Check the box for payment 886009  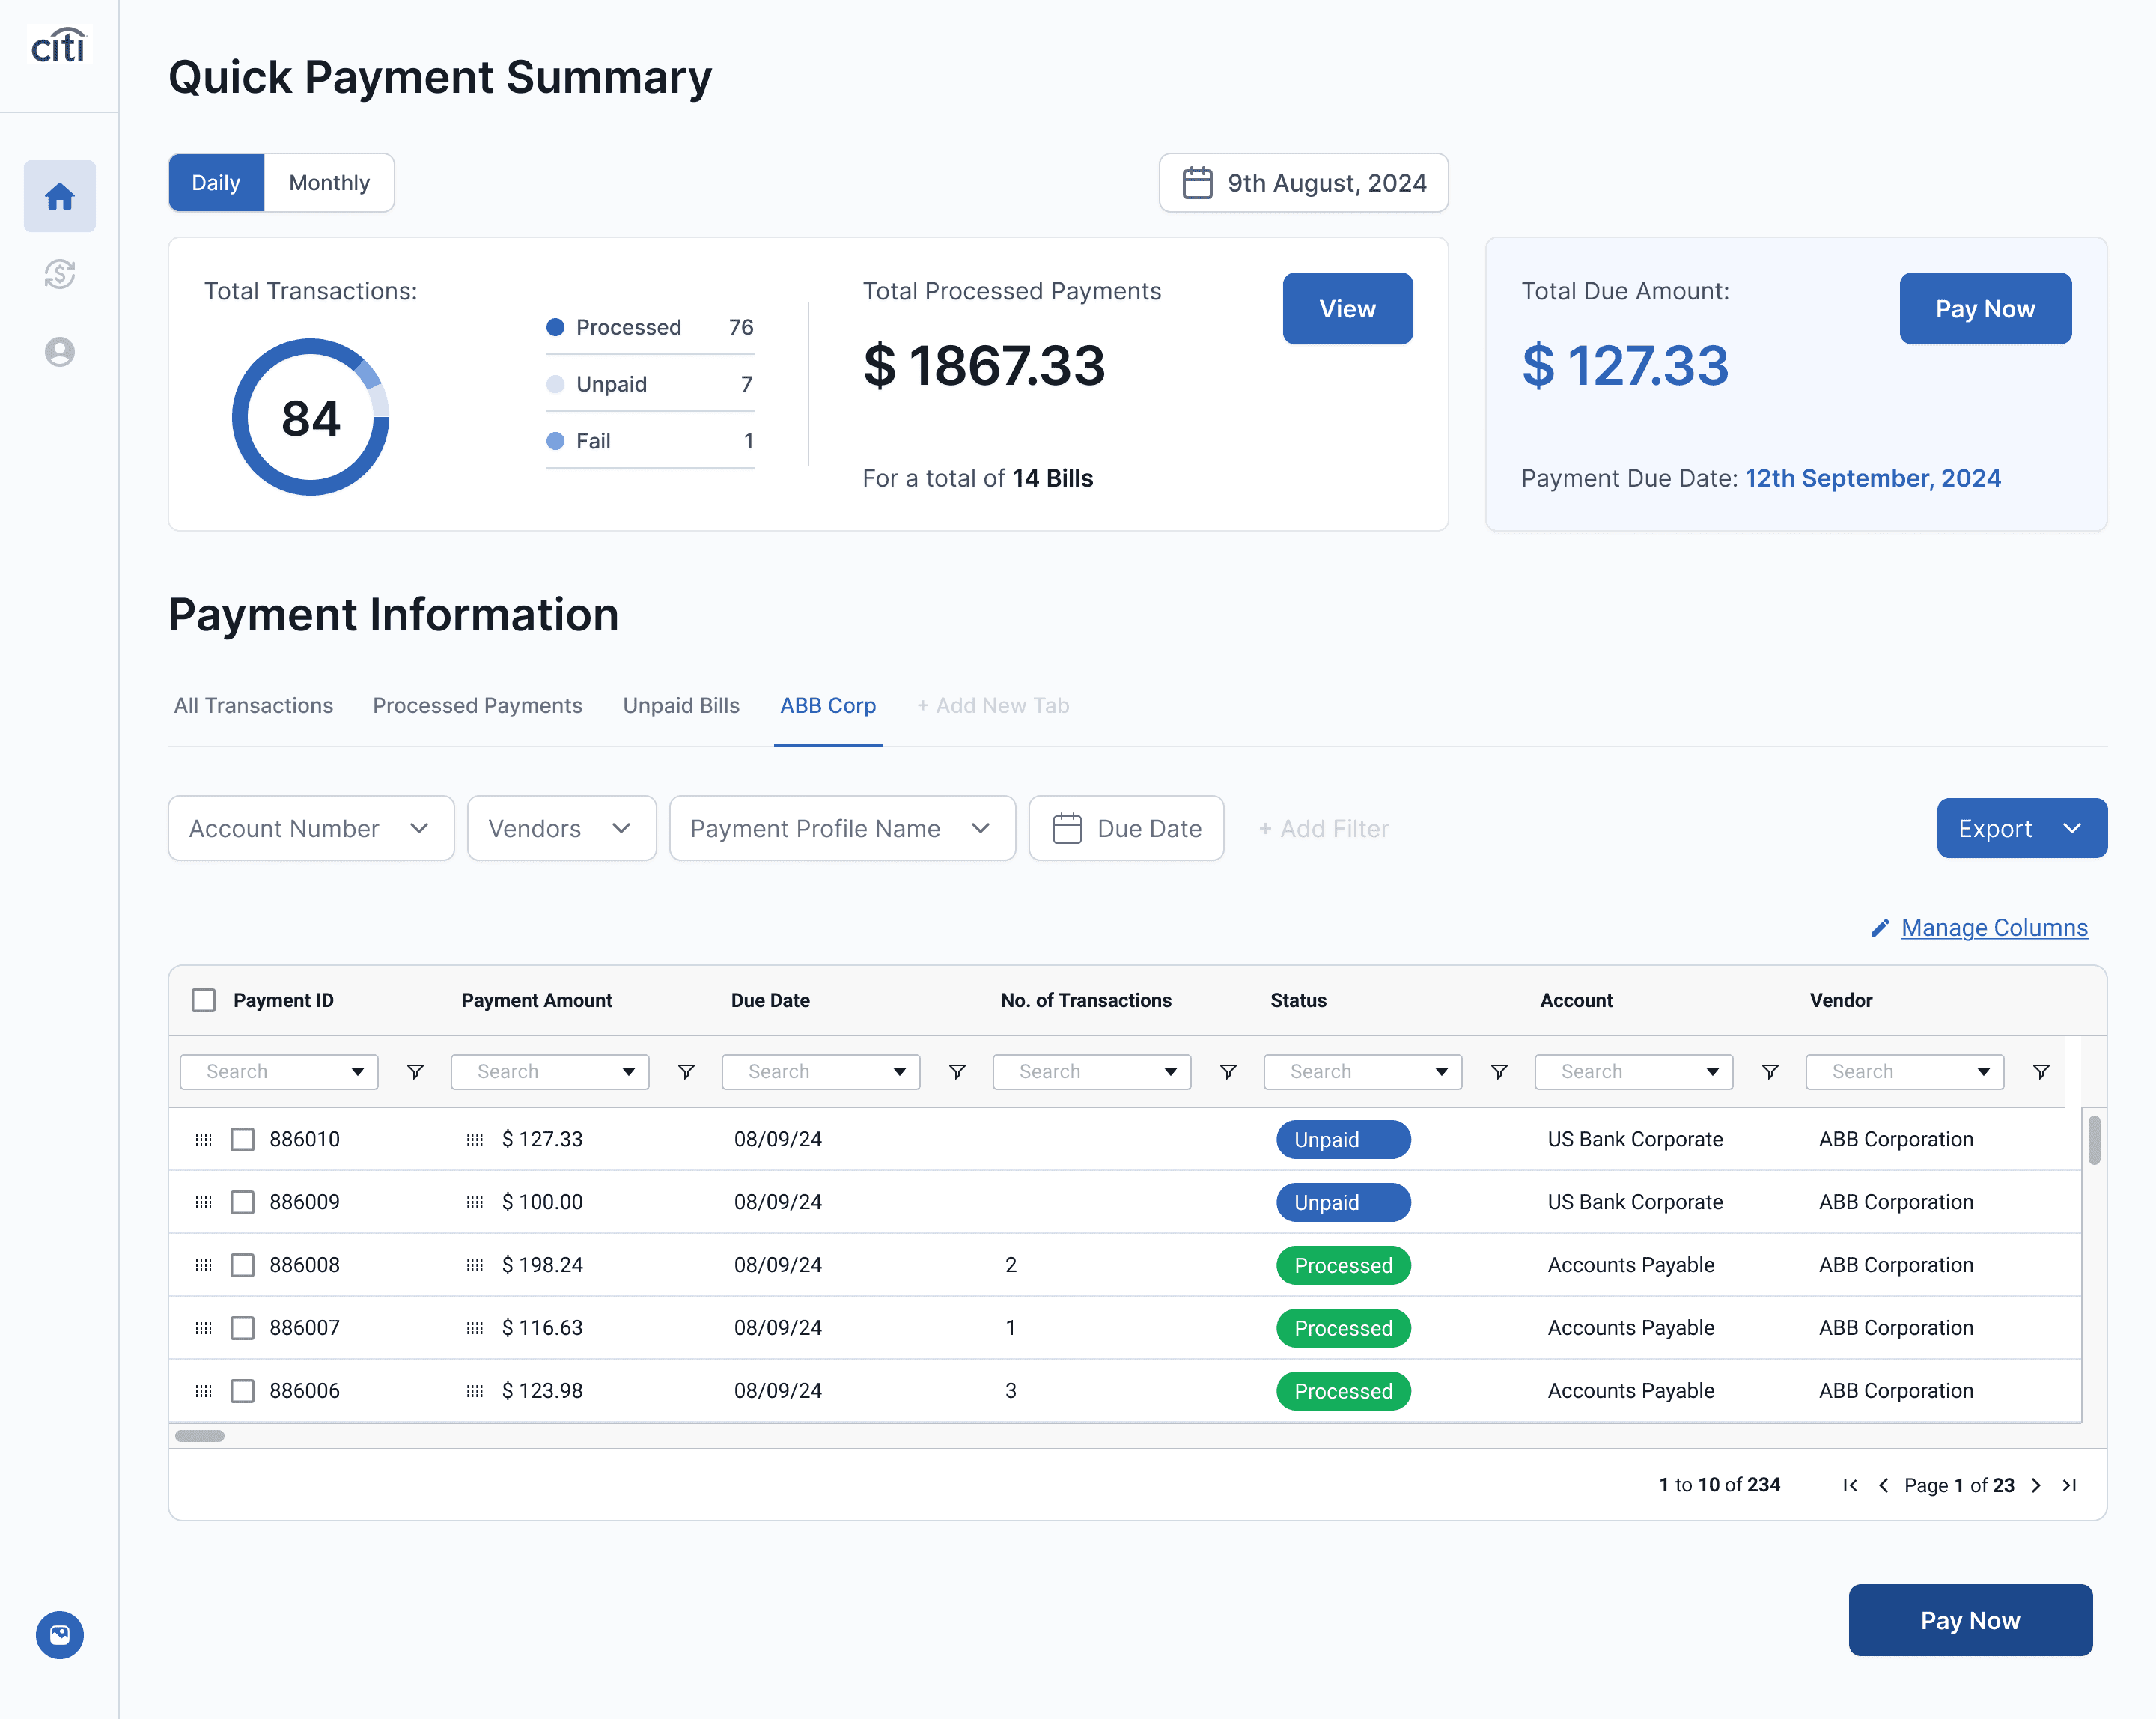tap(243, 1202)
